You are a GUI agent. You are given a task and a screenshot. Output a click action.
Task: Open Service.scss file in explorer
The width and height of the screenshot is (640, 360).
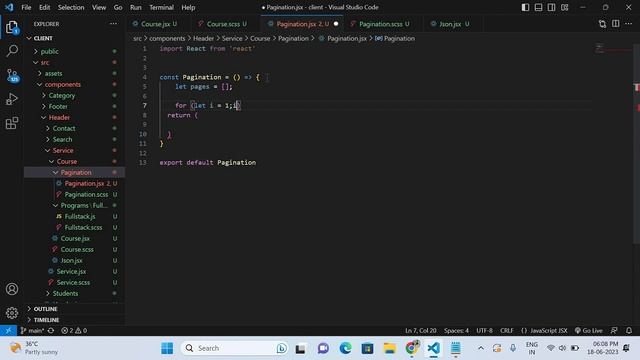tap(74, 282)
